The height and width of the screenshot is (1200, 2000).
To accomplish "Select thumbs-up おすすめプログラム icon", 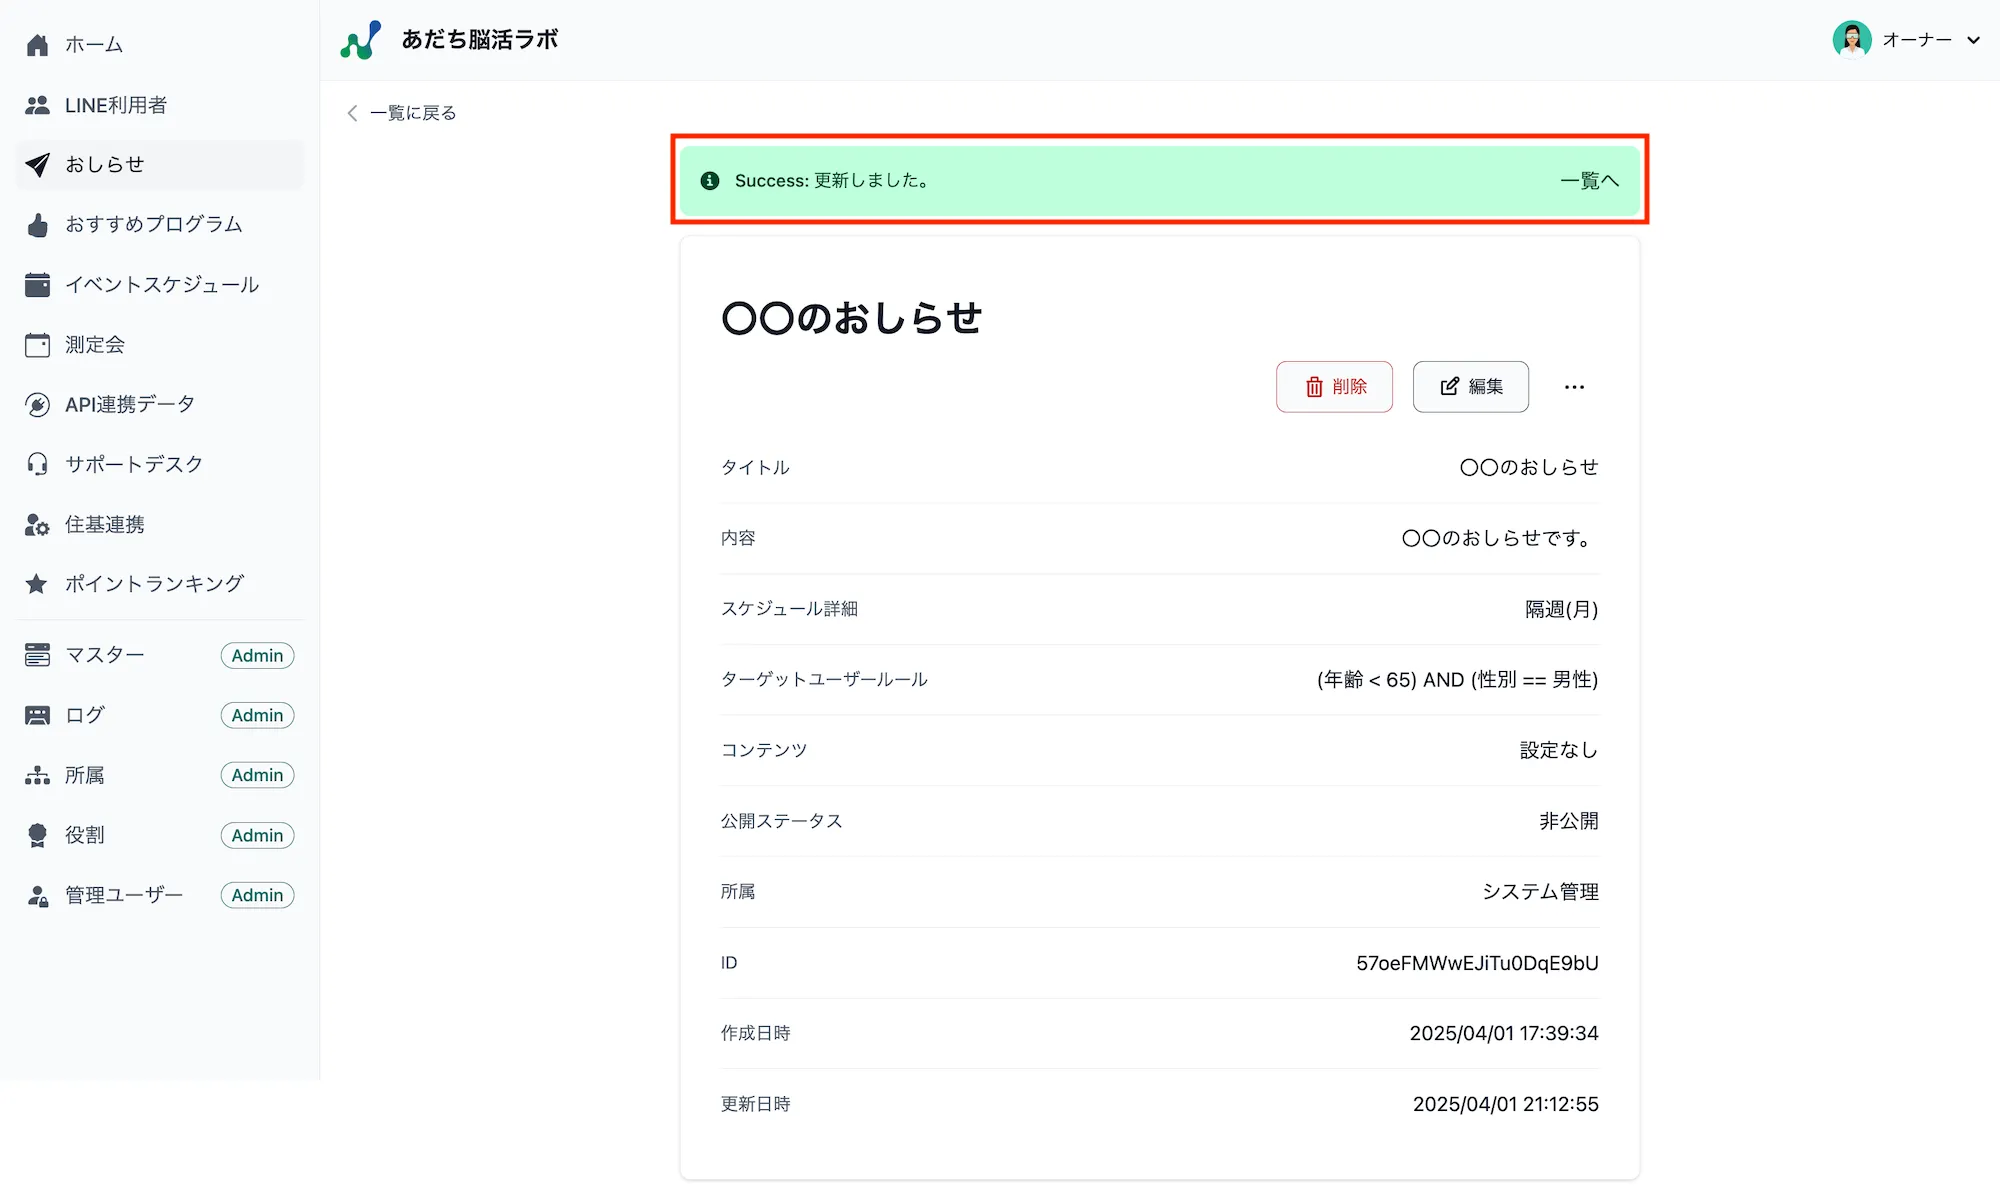I will [x=37, y=225].
